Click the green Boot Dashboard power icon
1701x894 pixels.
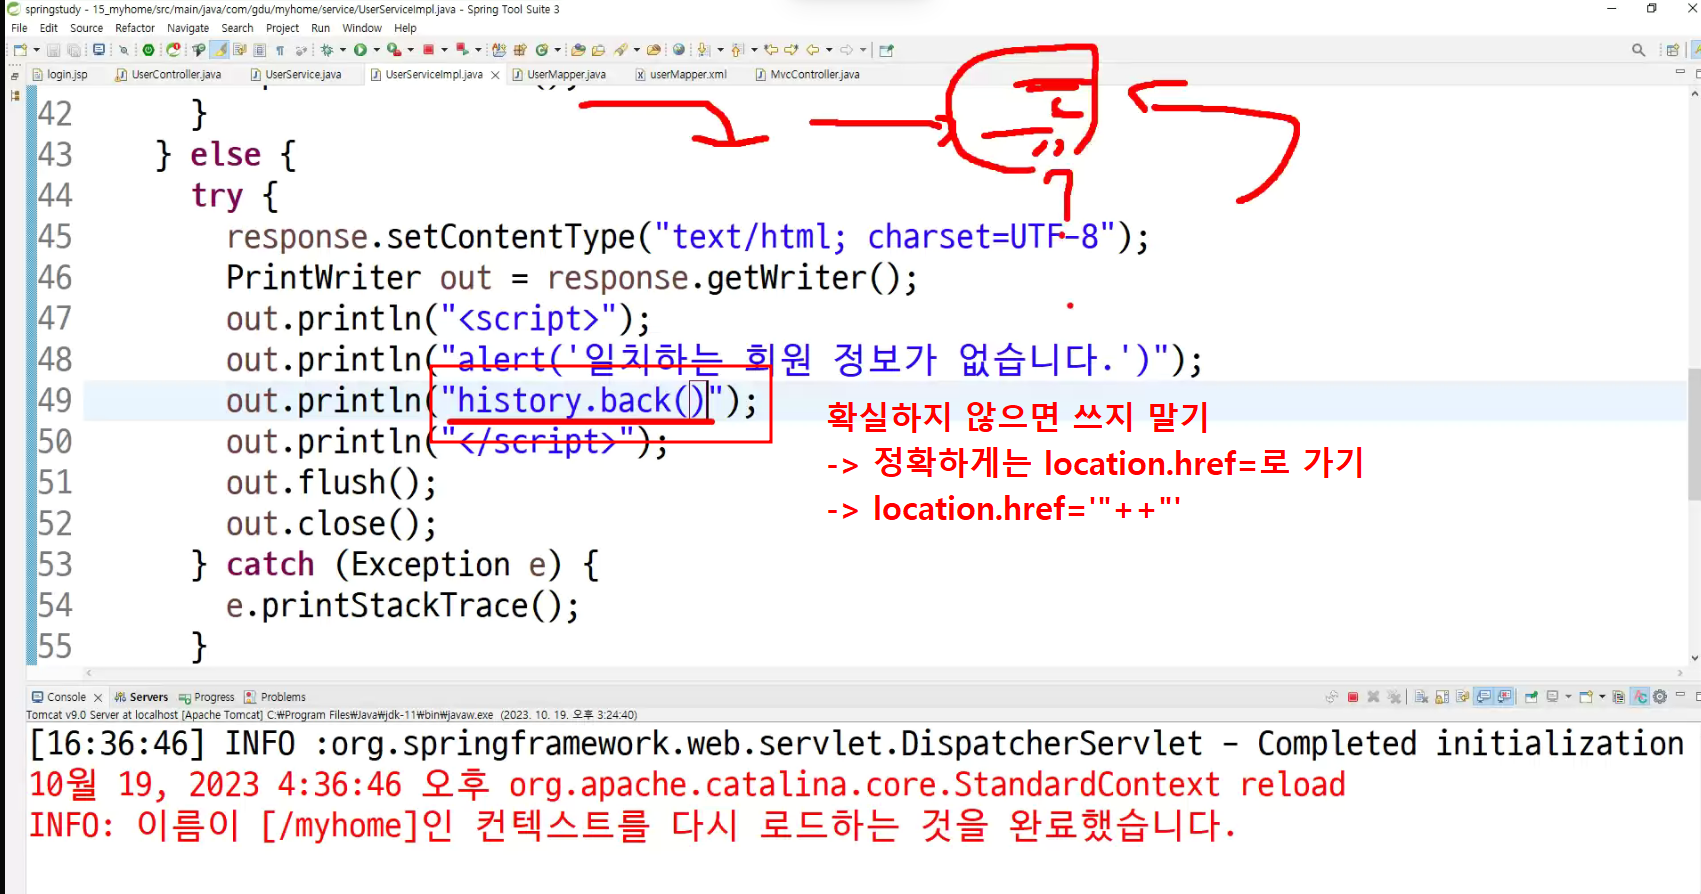[148, 50]
